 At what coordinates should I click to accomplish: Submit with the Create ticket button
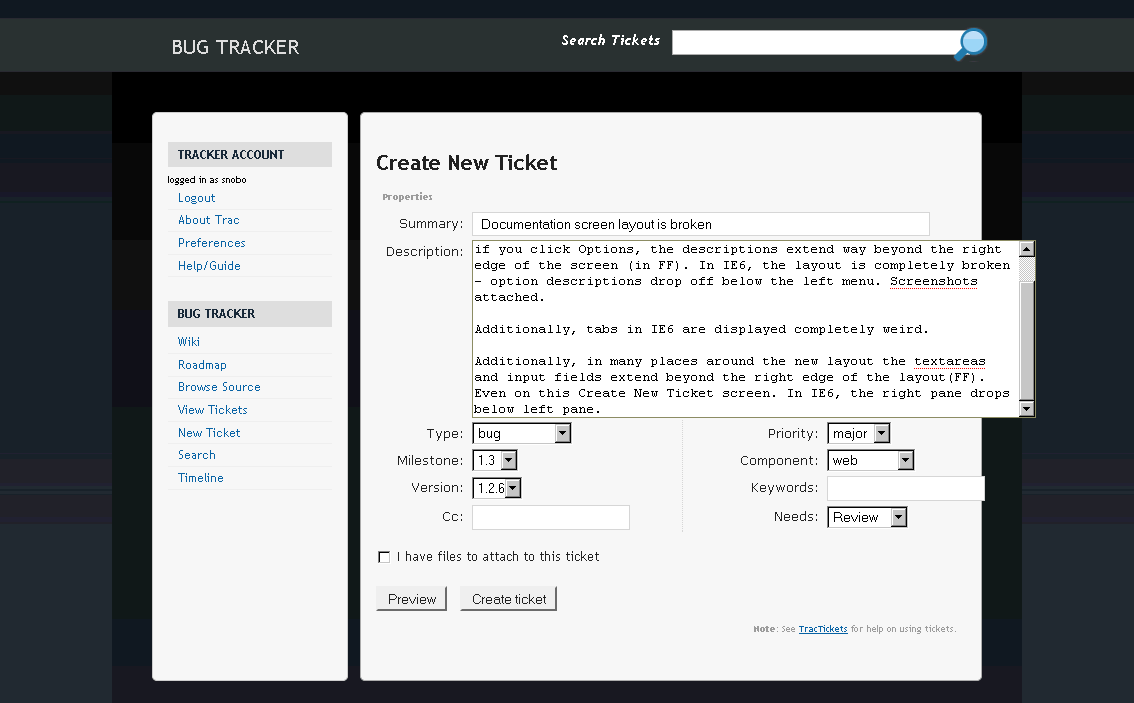[509, 599]
